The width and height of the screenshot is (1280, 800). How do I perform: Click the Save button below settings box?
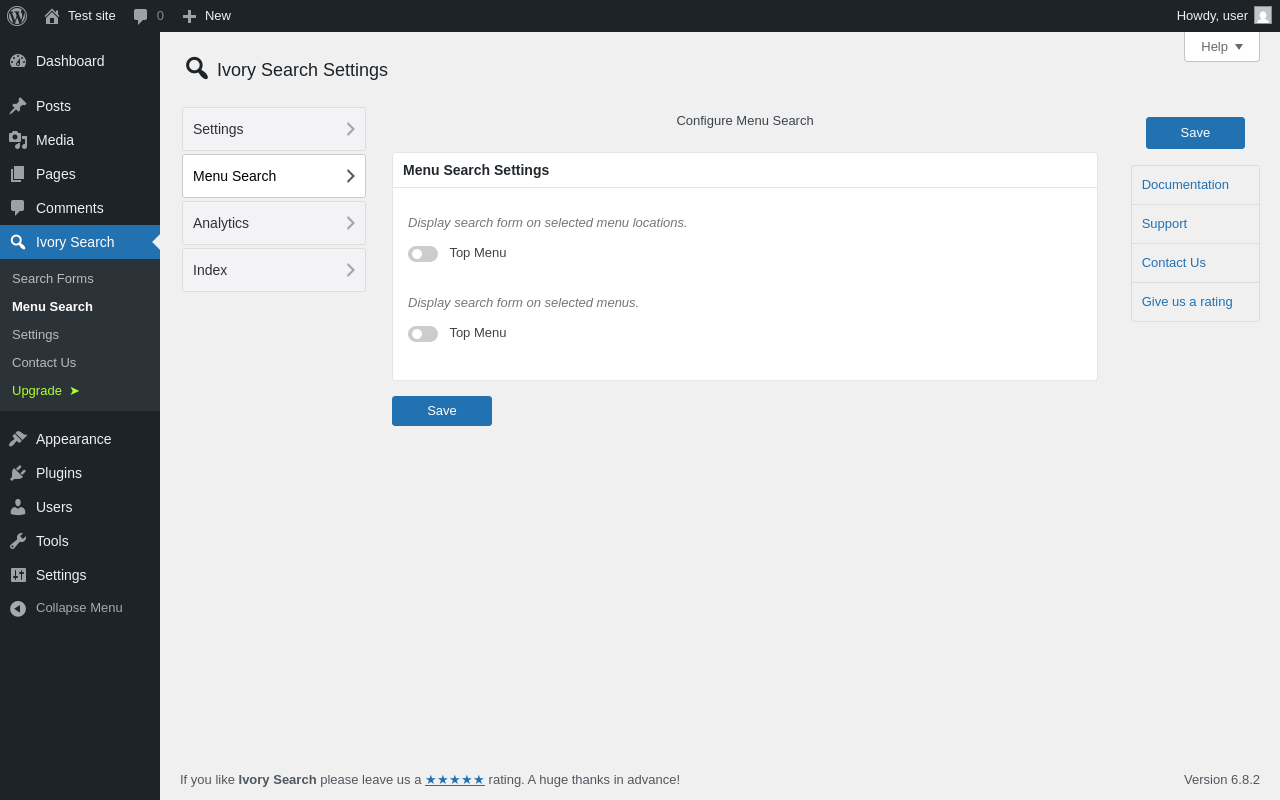[442, 411]
